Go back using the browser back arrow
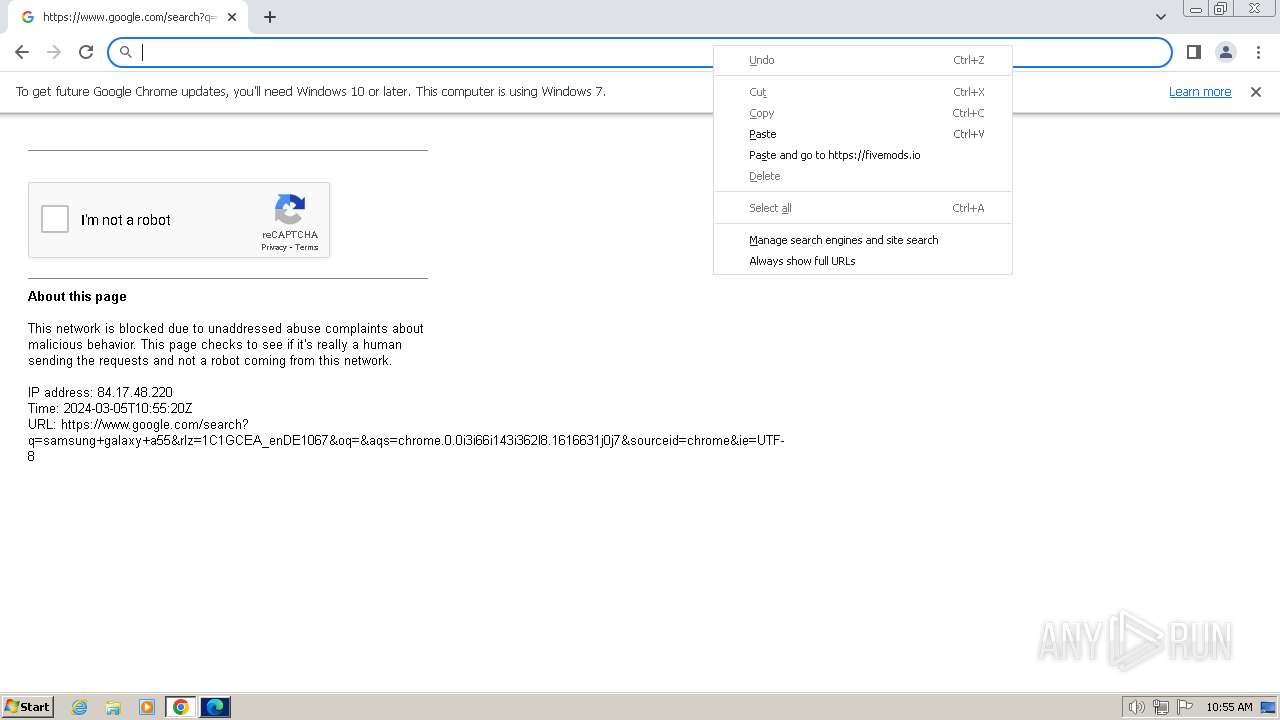The width and height of the screenshot is (1280, 720). click(22, 52)
